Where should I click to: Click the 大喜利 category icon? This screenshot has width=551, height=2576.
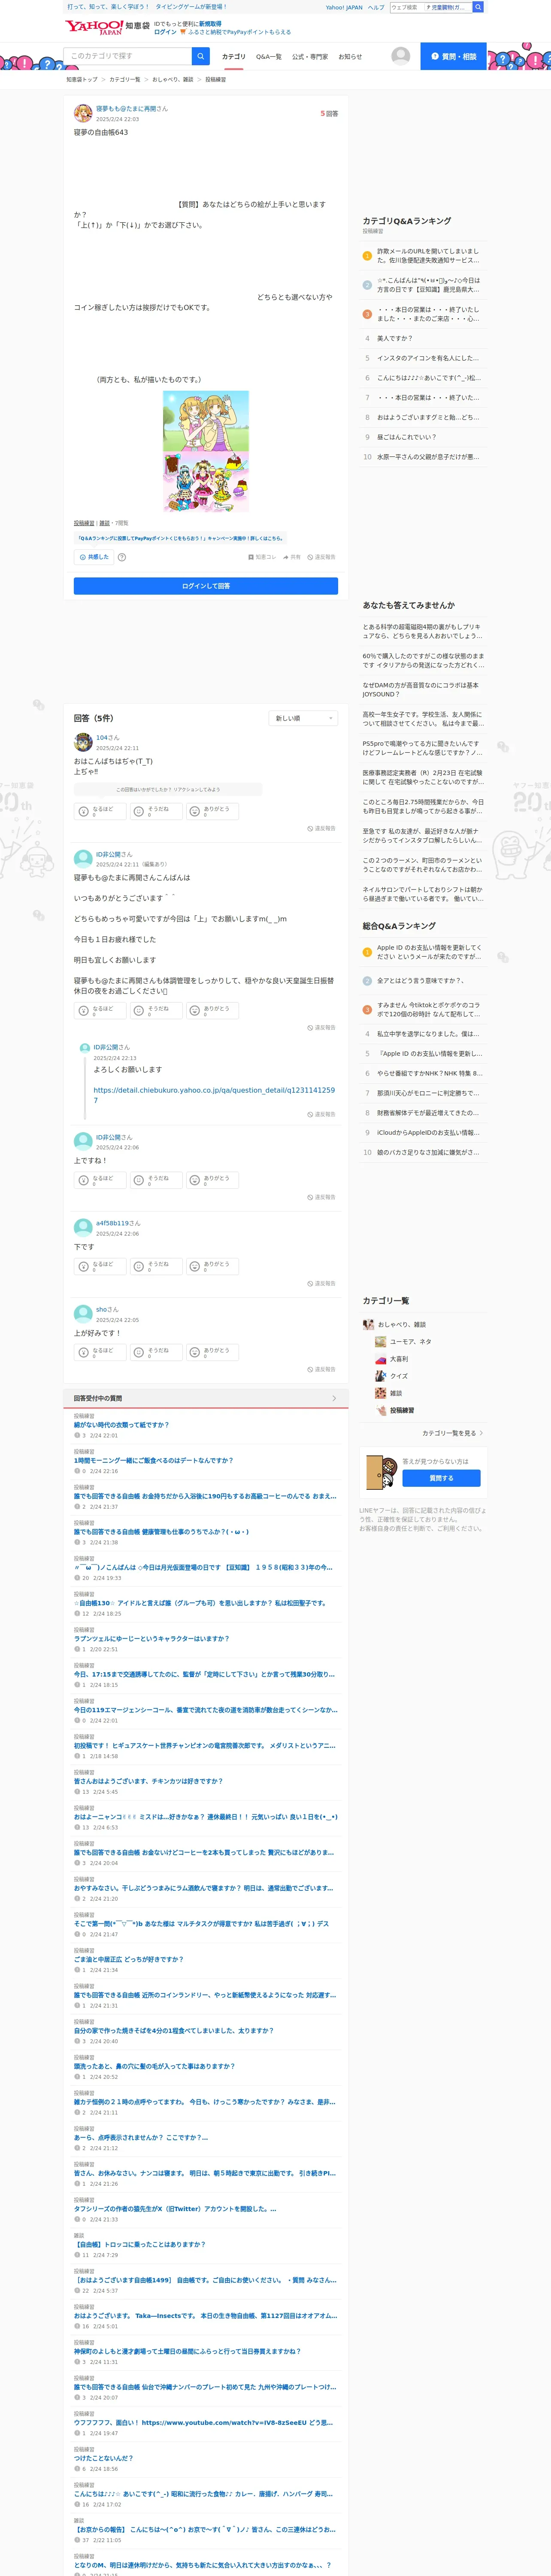coord(380,1359)
